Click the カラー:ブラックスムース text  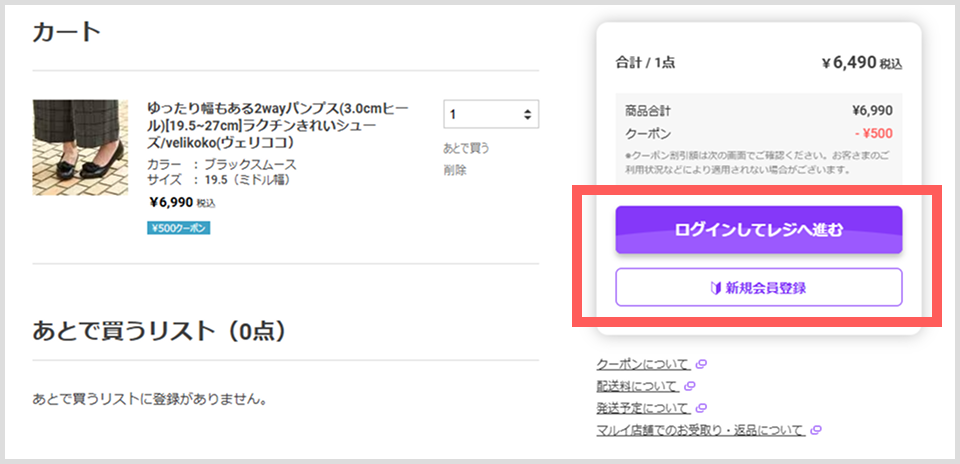pyautogui.click(x=222, y=165)
